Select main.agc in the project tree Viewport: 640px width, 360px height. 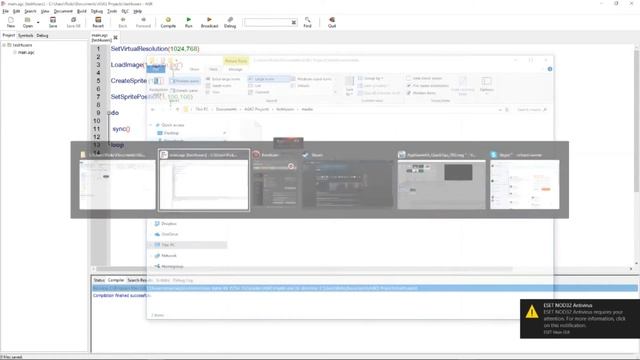point(26,52)
